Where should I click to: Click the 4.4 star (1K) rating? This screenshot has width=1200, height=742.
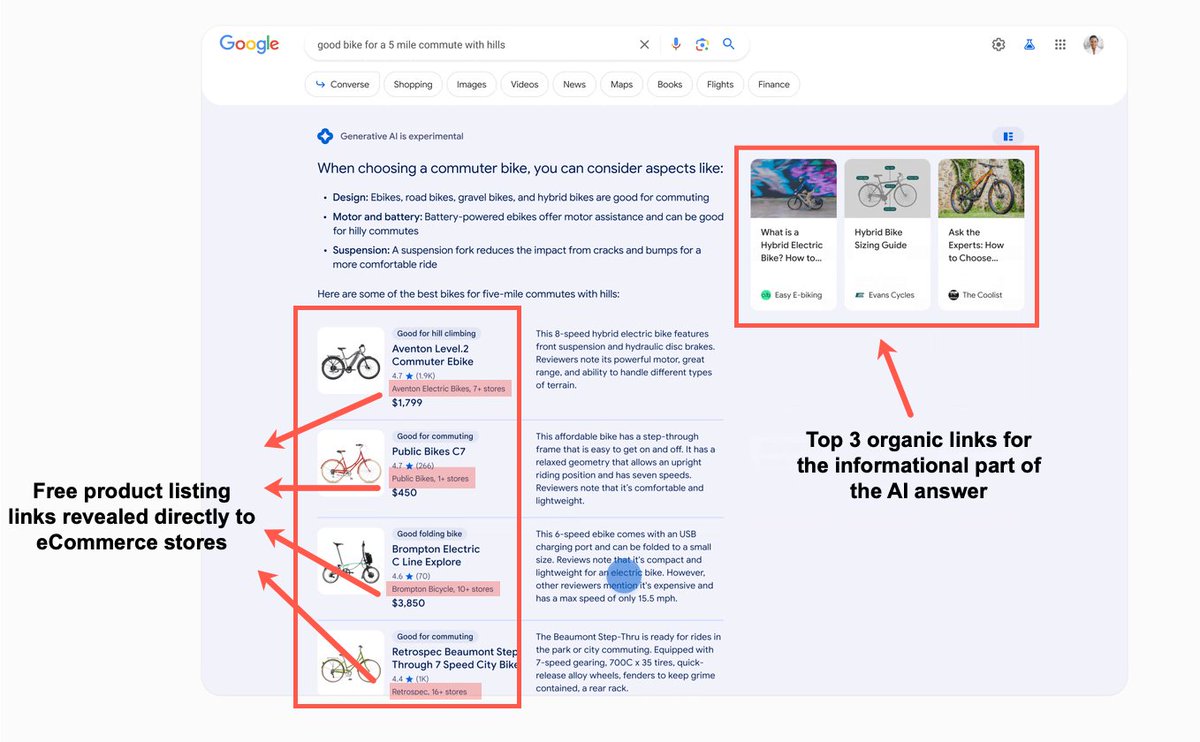pyautogui.click(x=411, y=679)
